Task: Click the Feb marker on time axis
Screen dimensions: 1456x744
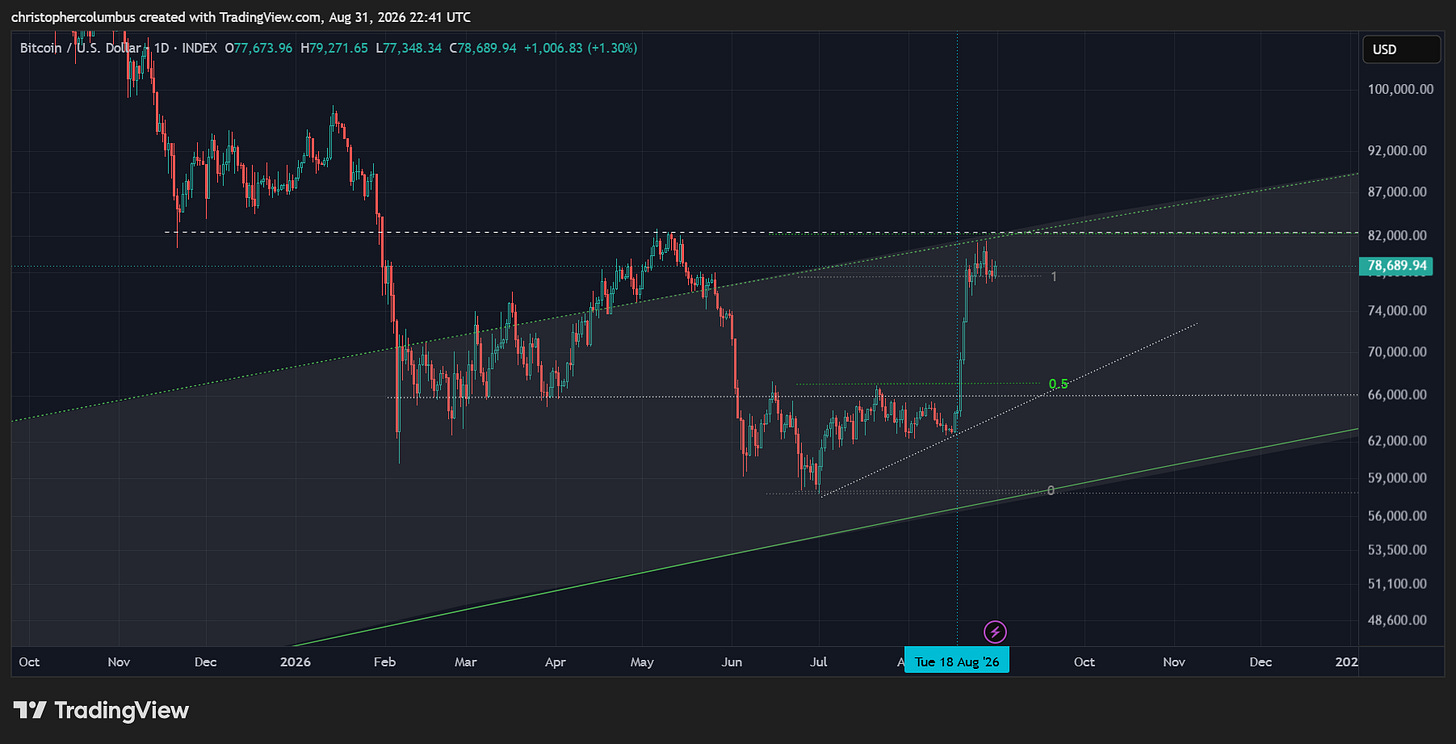Action: (384, 662)
